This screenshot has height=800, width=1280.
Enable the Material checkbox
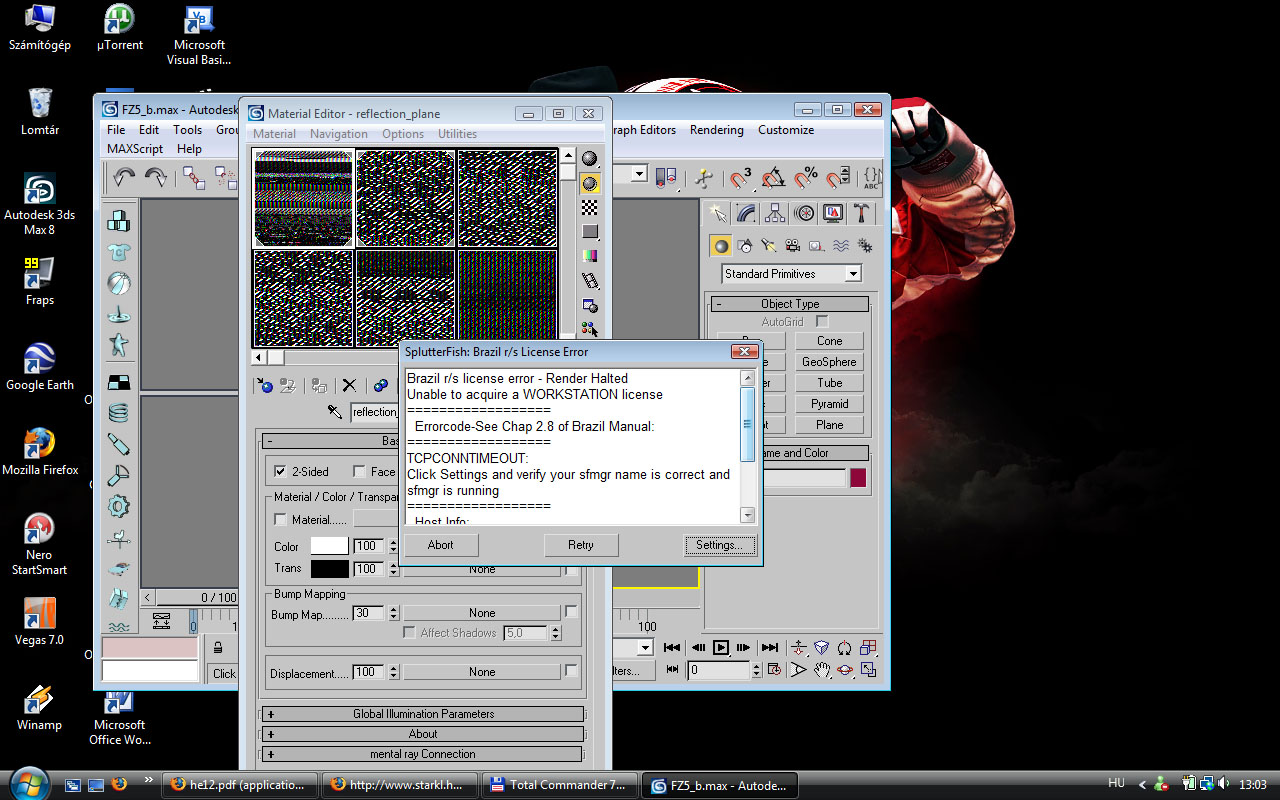(280, 520)
